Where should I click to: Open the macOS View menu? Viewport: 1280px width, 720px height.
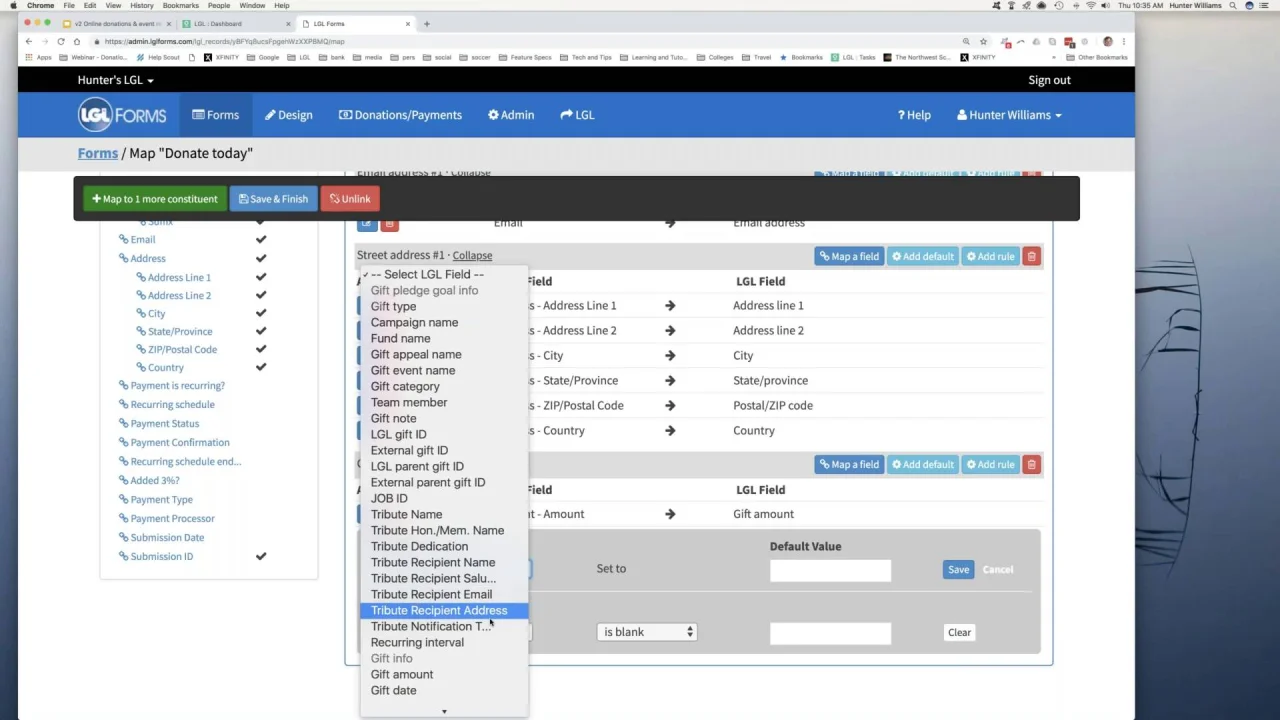click(113, 5)
